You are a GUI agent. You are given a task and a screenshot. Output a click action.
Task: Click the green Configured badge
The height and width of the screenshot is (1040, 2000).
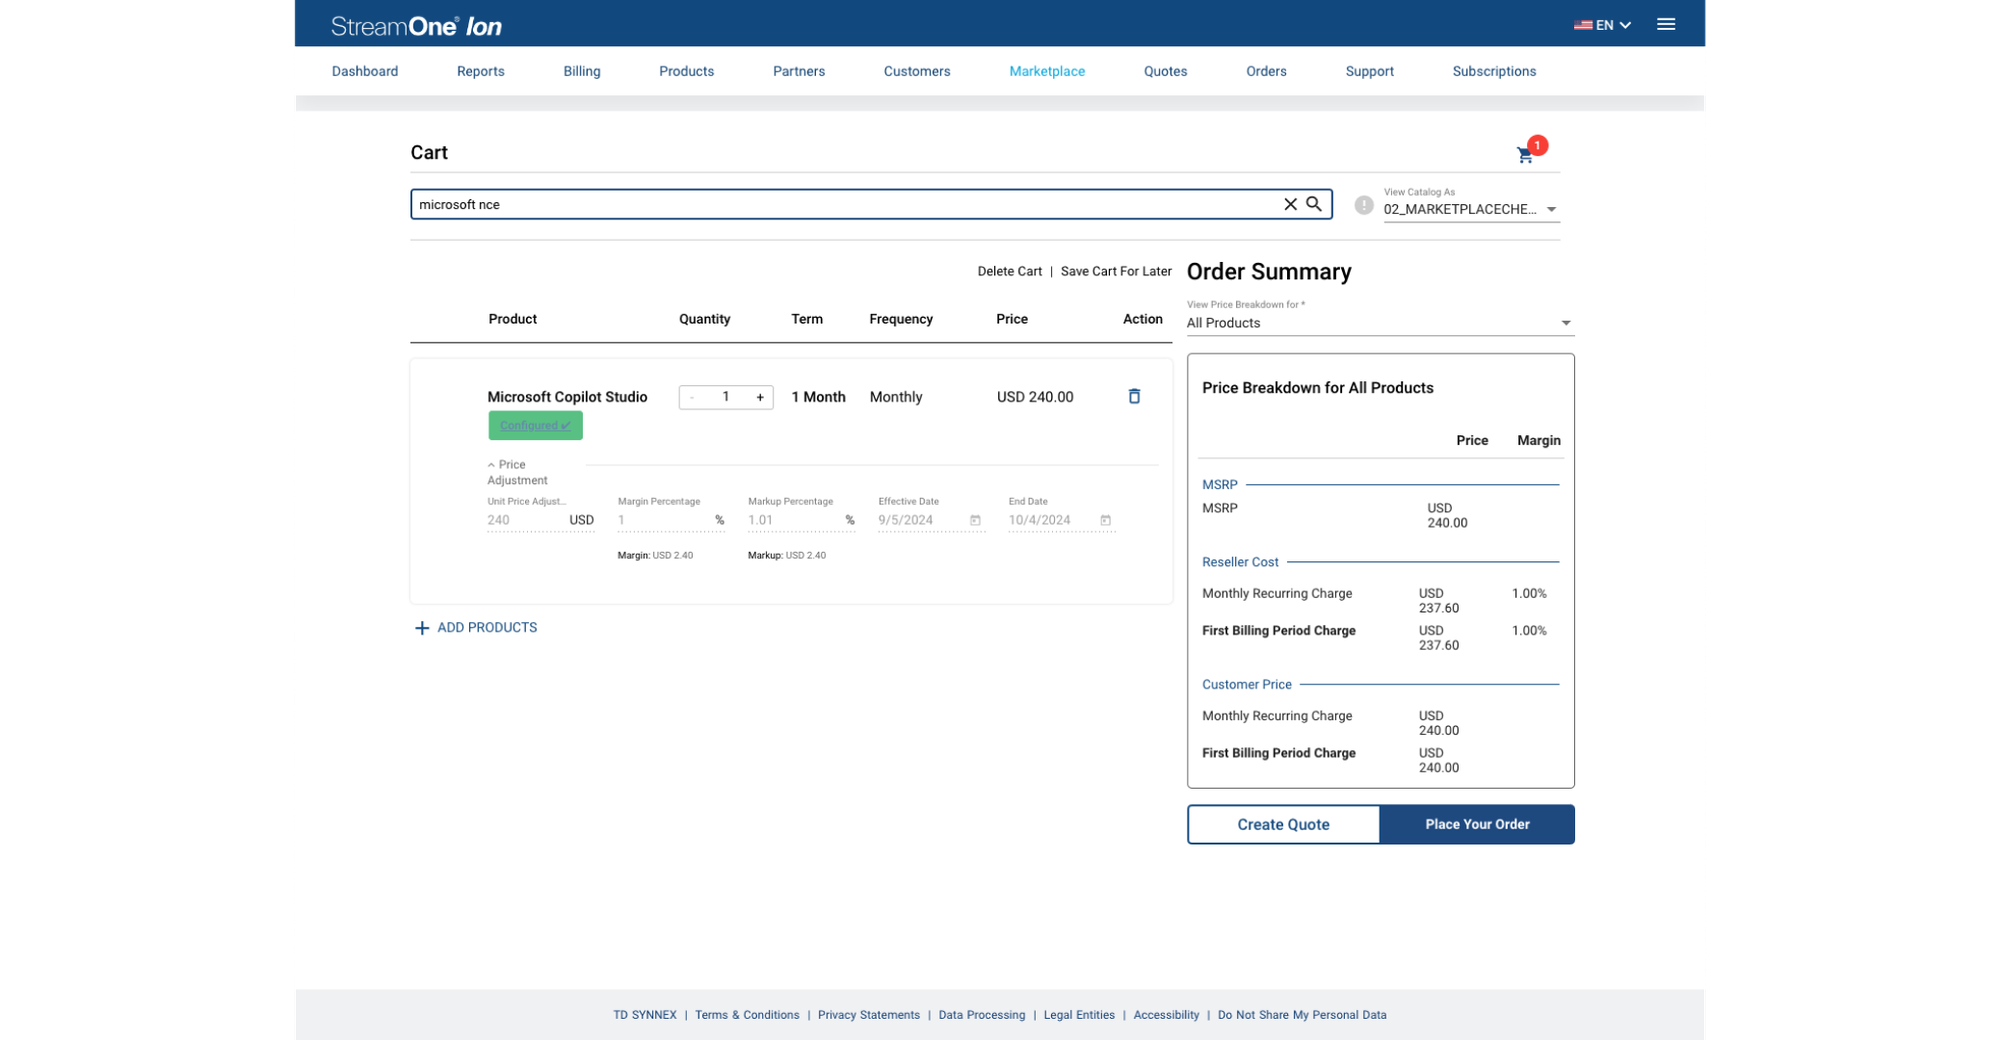point(535,425)
